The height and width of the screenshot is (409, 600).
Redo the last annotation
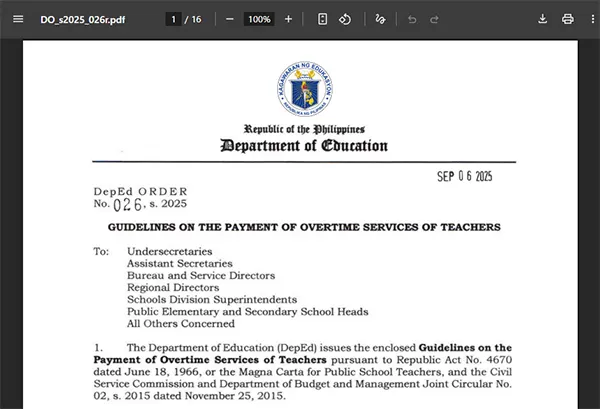coord(434,19)
